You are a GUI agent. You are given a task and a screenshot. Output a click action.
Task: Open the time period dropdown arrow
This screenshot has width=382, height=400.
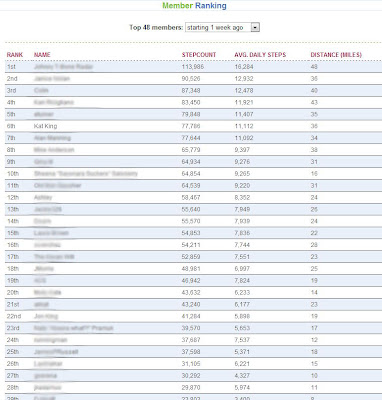(x=255, y=27)
